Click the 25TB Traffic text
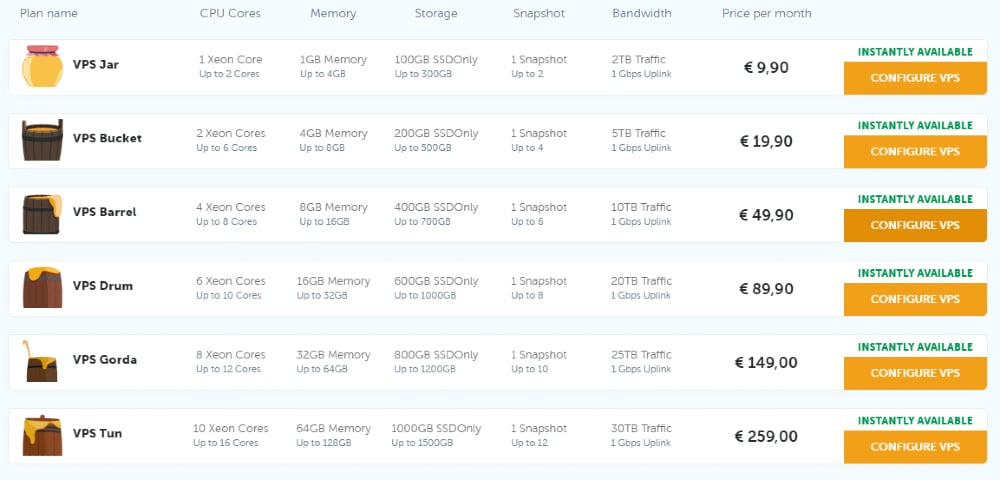Image resolution: width=1000 pixels, height=480 pixels. pos(642,355)
